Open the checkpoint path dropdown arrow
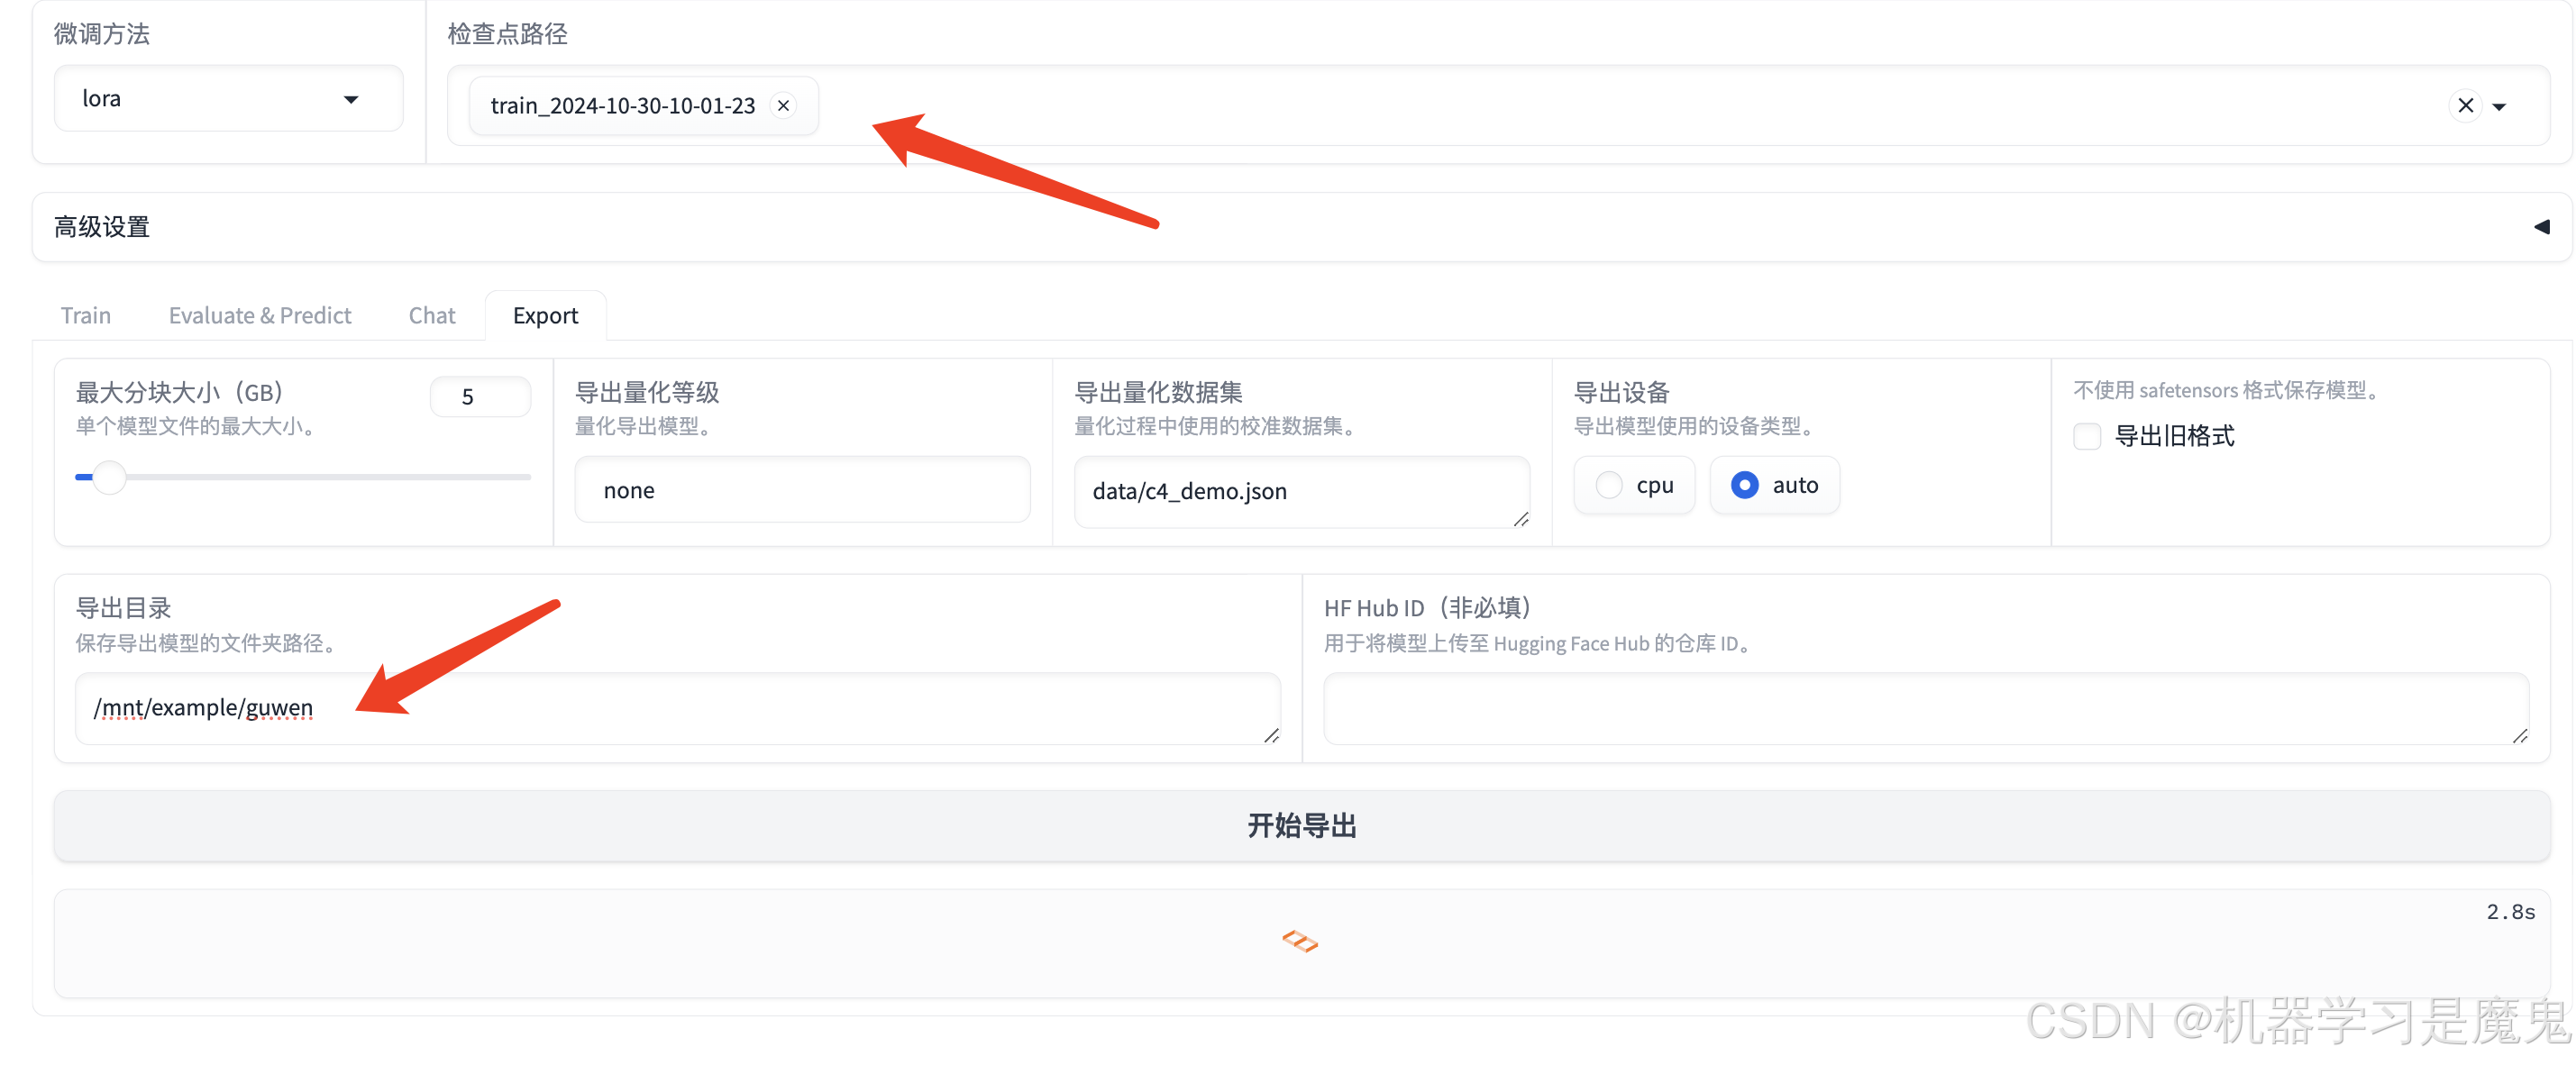2576x1065 pixels. (2499, 107)
